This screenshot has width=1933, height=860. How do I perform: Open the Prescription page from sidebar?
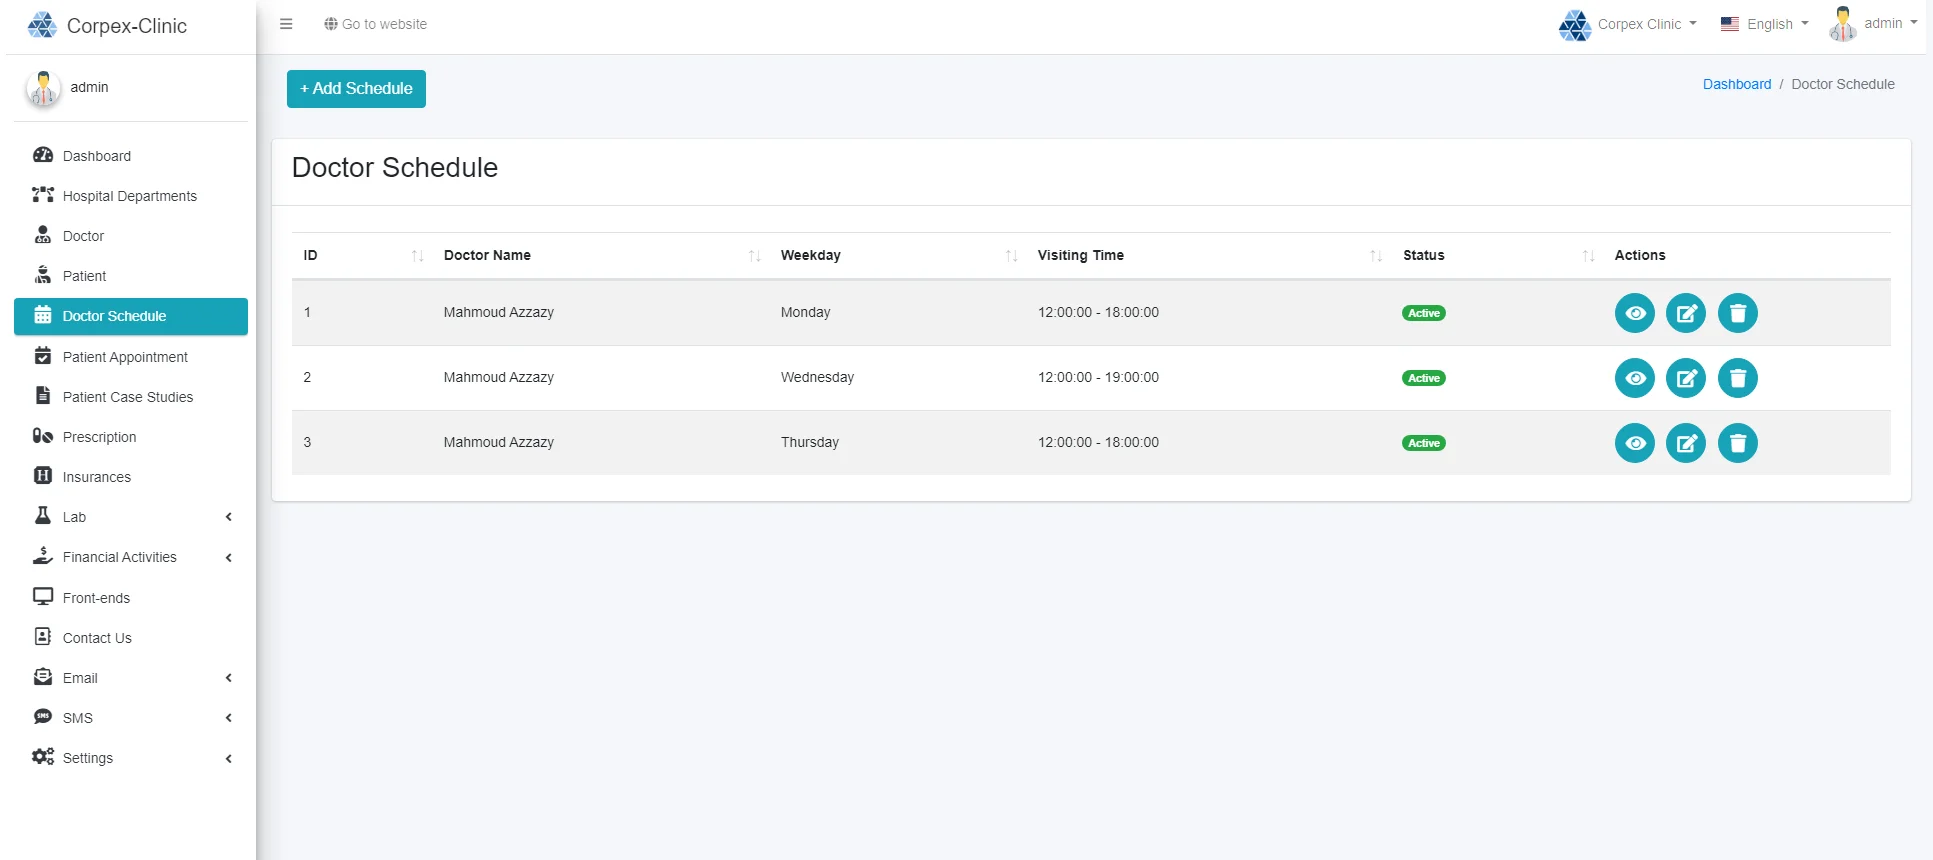tap(99, 437)
